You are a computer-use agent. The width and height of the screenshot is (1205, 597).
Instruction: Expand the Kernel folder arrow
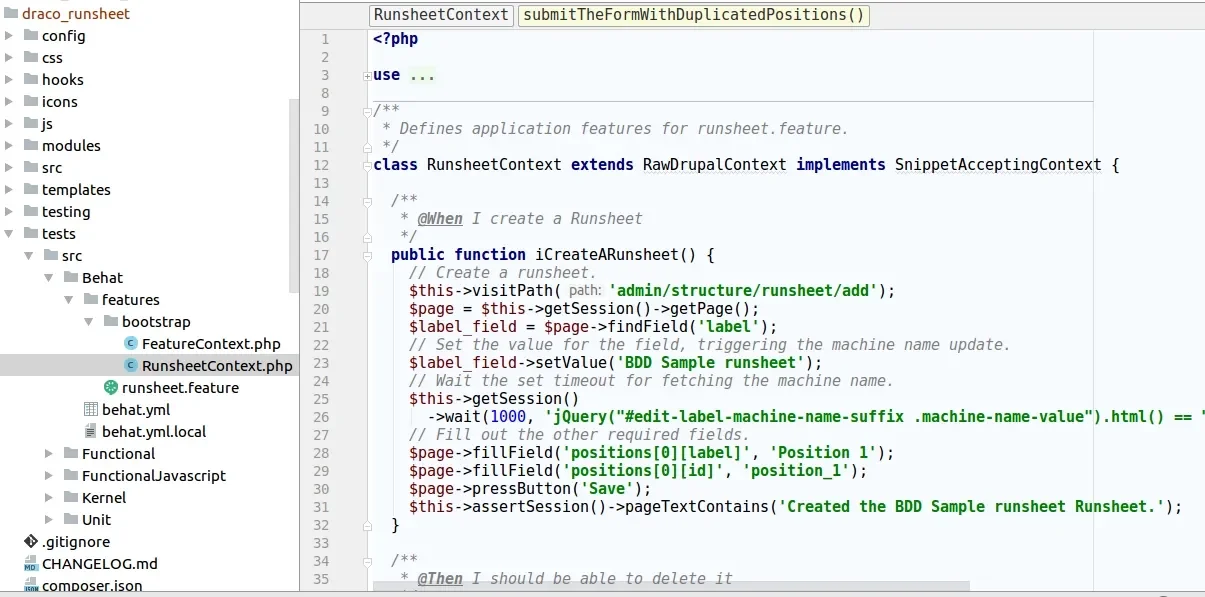pos(49,497)
